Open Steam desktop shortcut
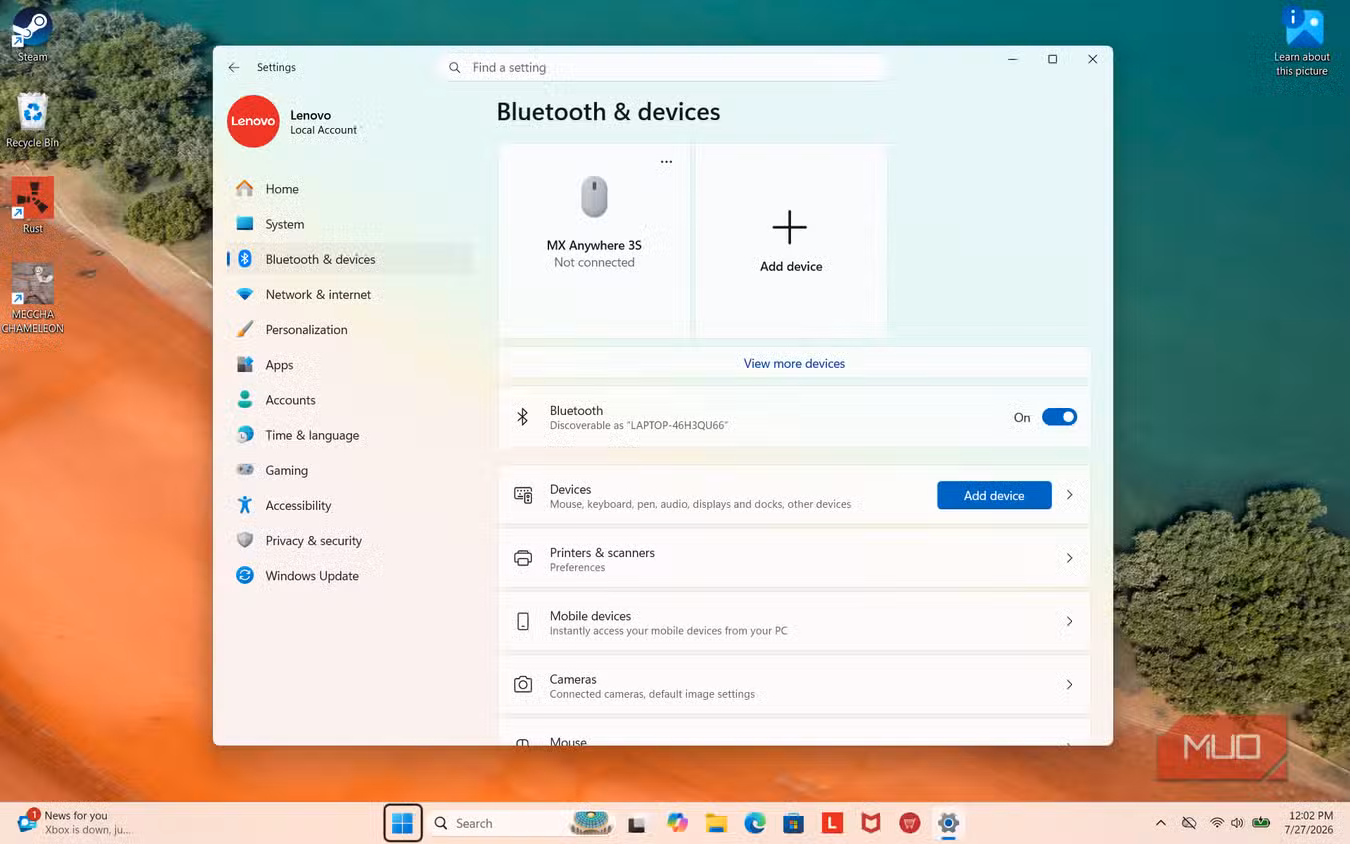The height and width of the screenshot is (844, 1350). pos(32,35)
